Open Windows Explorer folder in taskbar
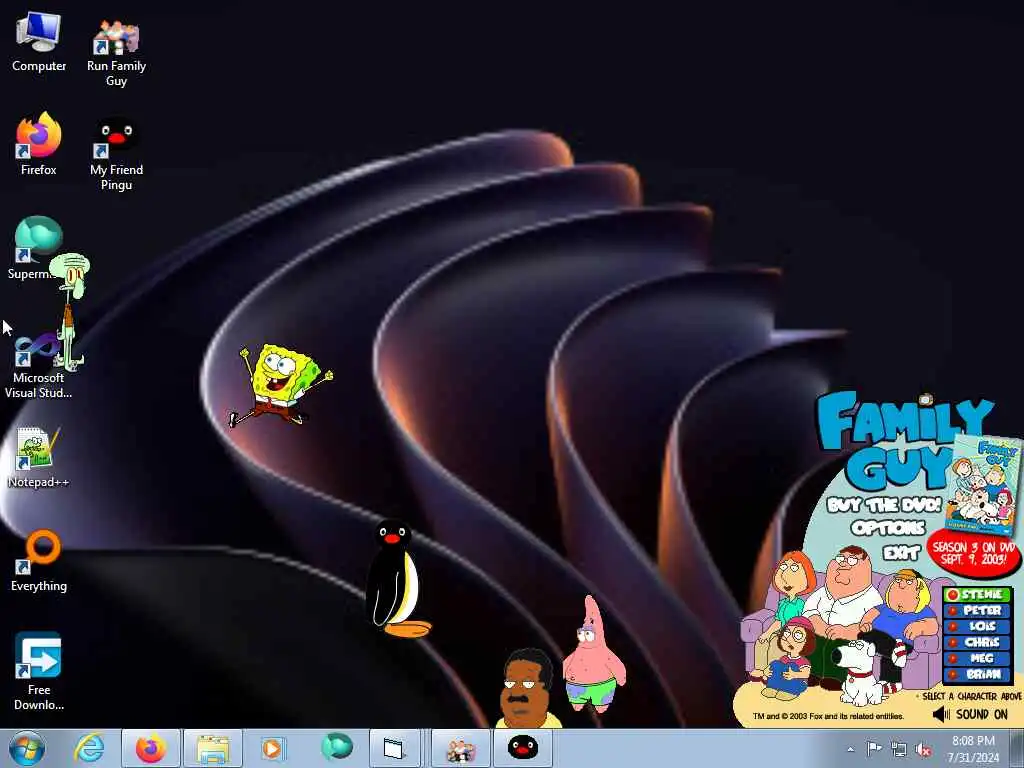 coord(213,748)
